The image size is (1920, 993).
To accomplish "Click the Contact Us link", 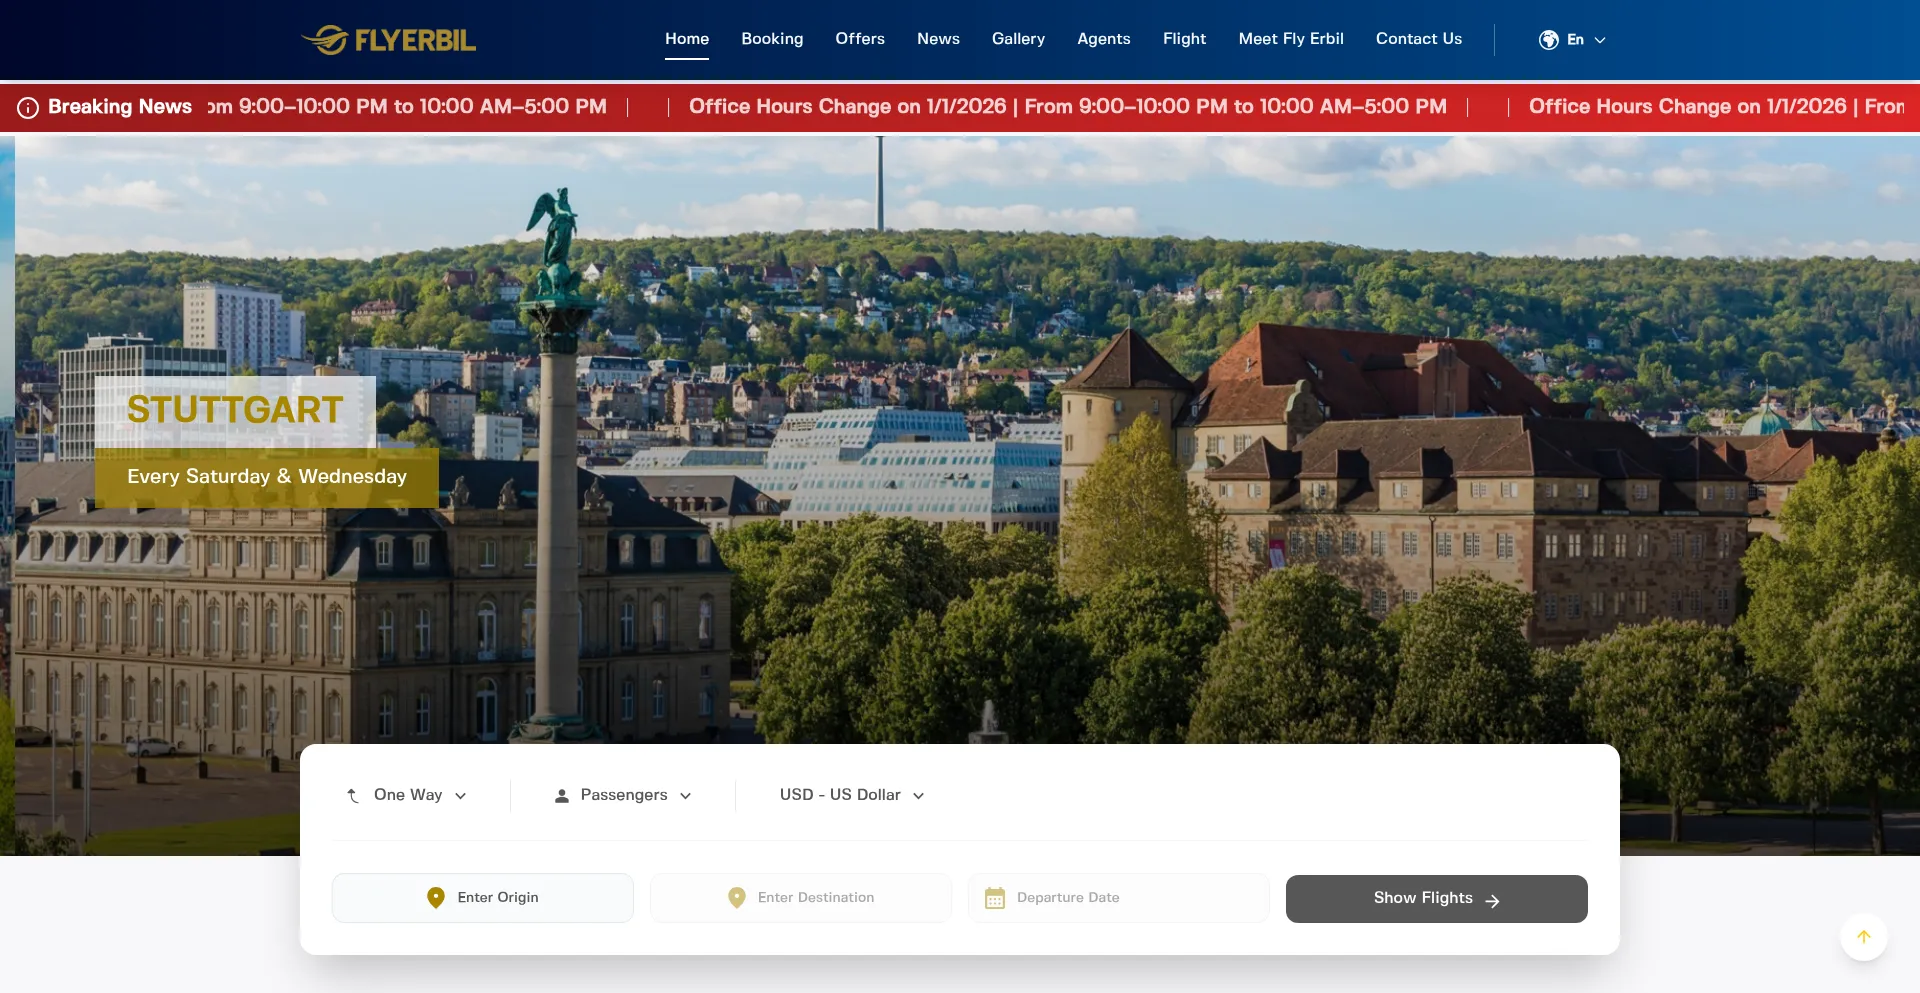I will (x=1418, y=39).
